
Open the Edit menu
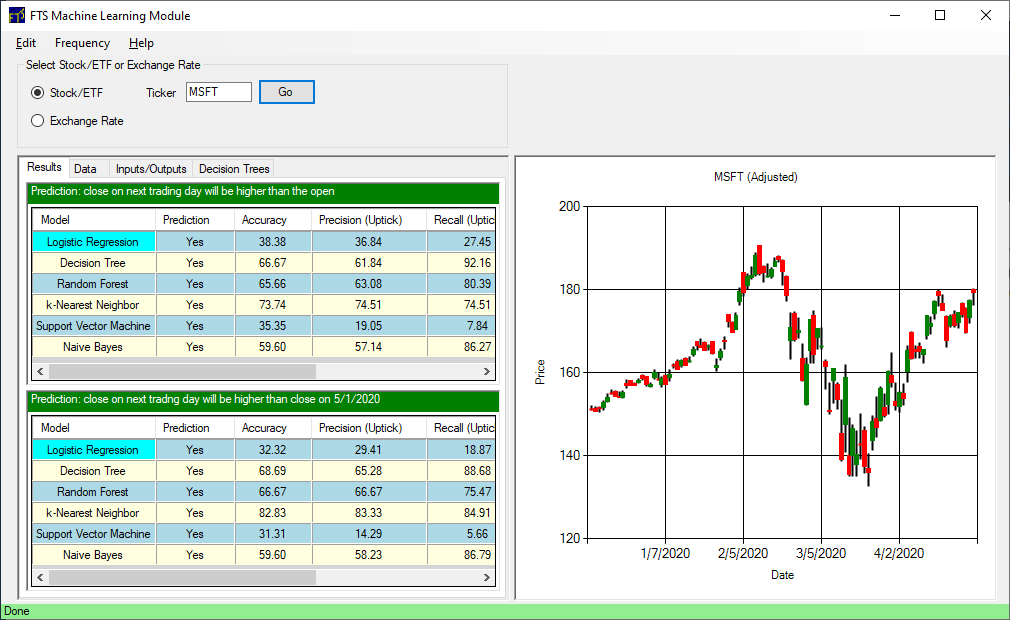[26, 43]
